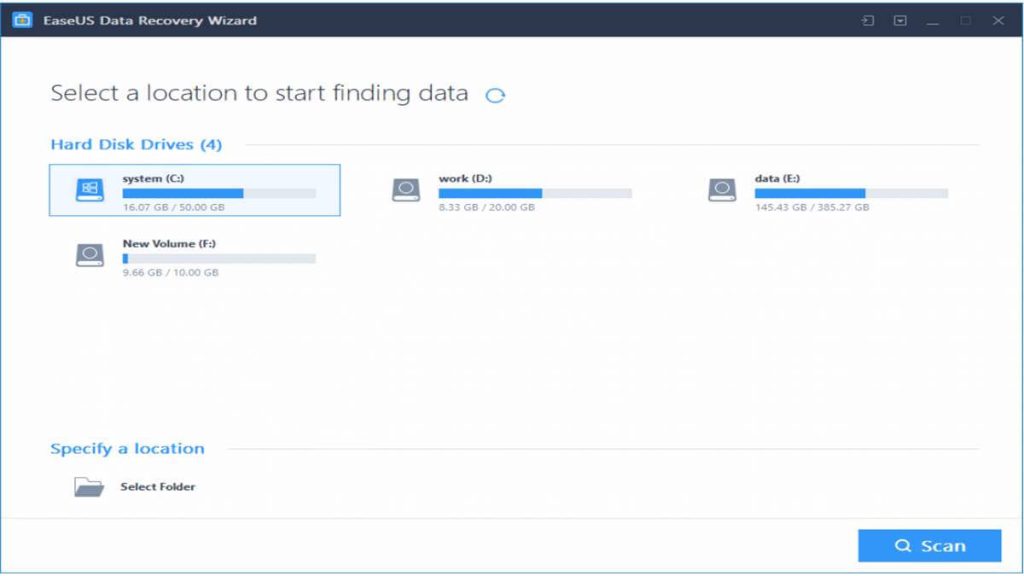This screenshot has width=1024, height=576.
Task: Start scanning with the Scan button
Action: click(x=928, y=545)
